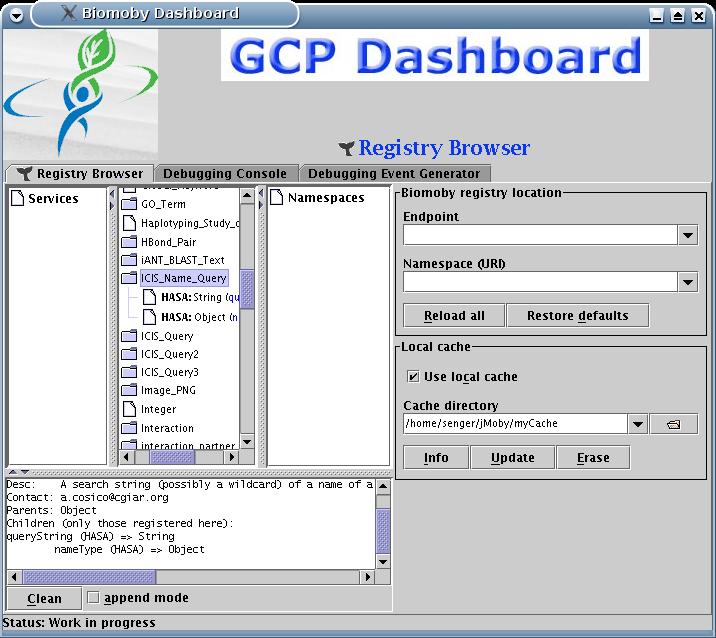Open the Cache directory dropdown arrow
The width and height of the screenshot is (716, 638).
(x=638, y=424)
